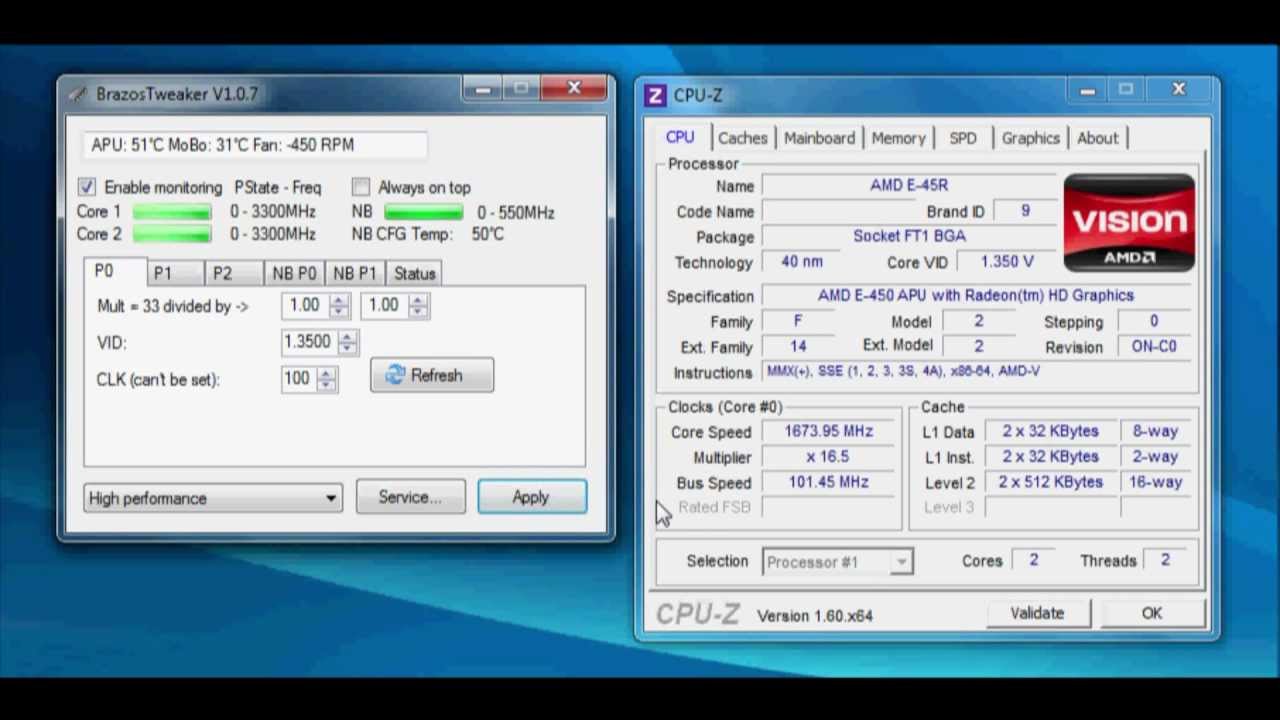Switch to the SPD tab
This screenshot has width=1280, height=720.
pyautogui.click(x=963, y=138)
